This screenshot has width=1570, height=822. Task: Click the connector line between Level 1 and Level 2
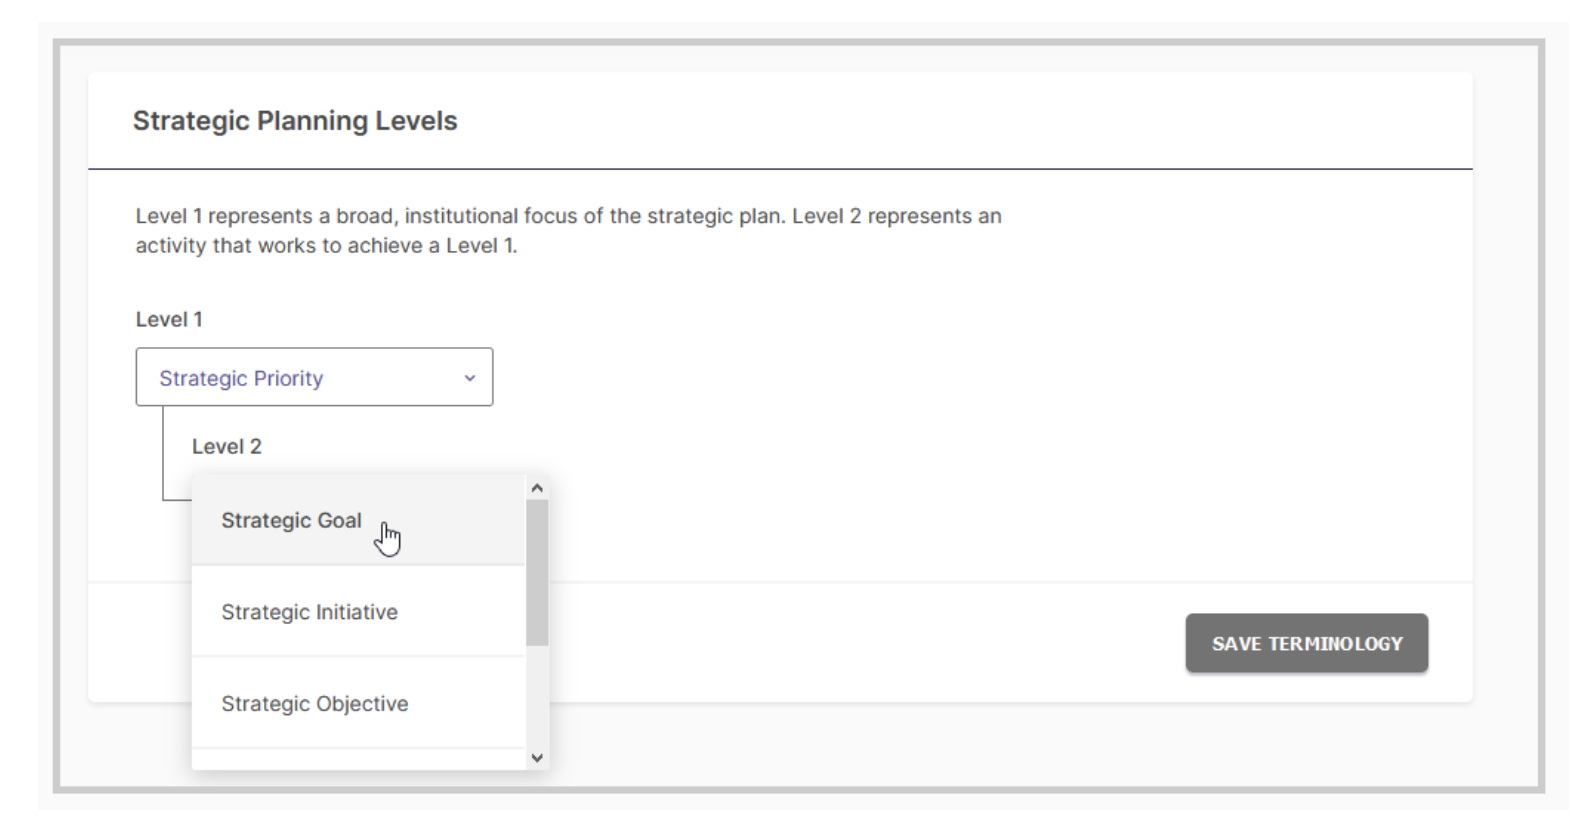click(163, 452)
